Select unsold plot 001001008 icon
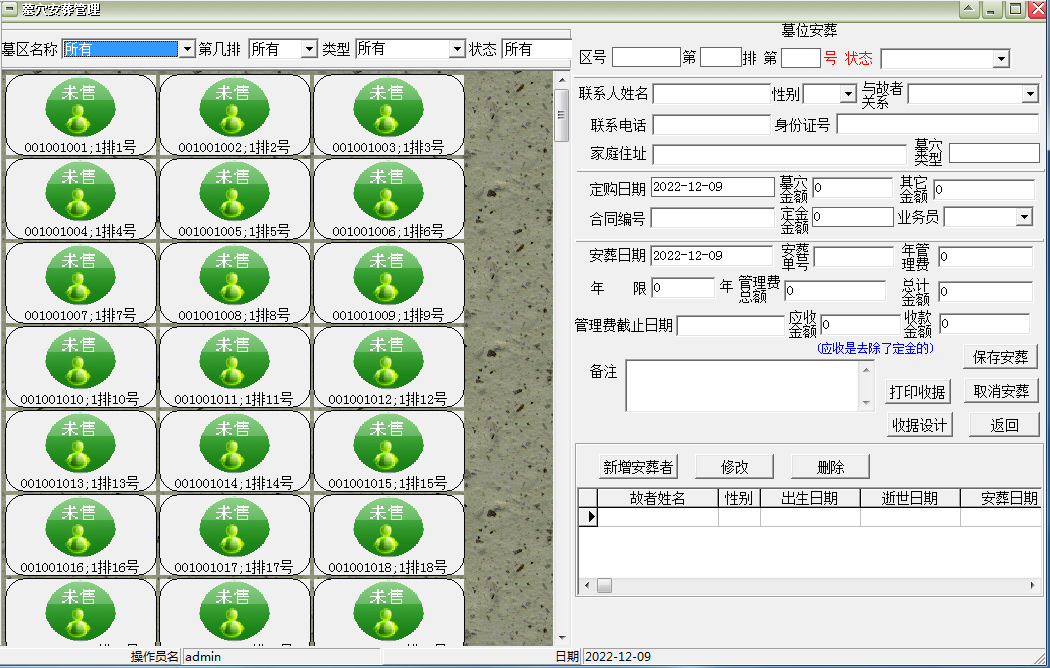The width and height of the screenshot is (1050, 668). pos(234,275)
